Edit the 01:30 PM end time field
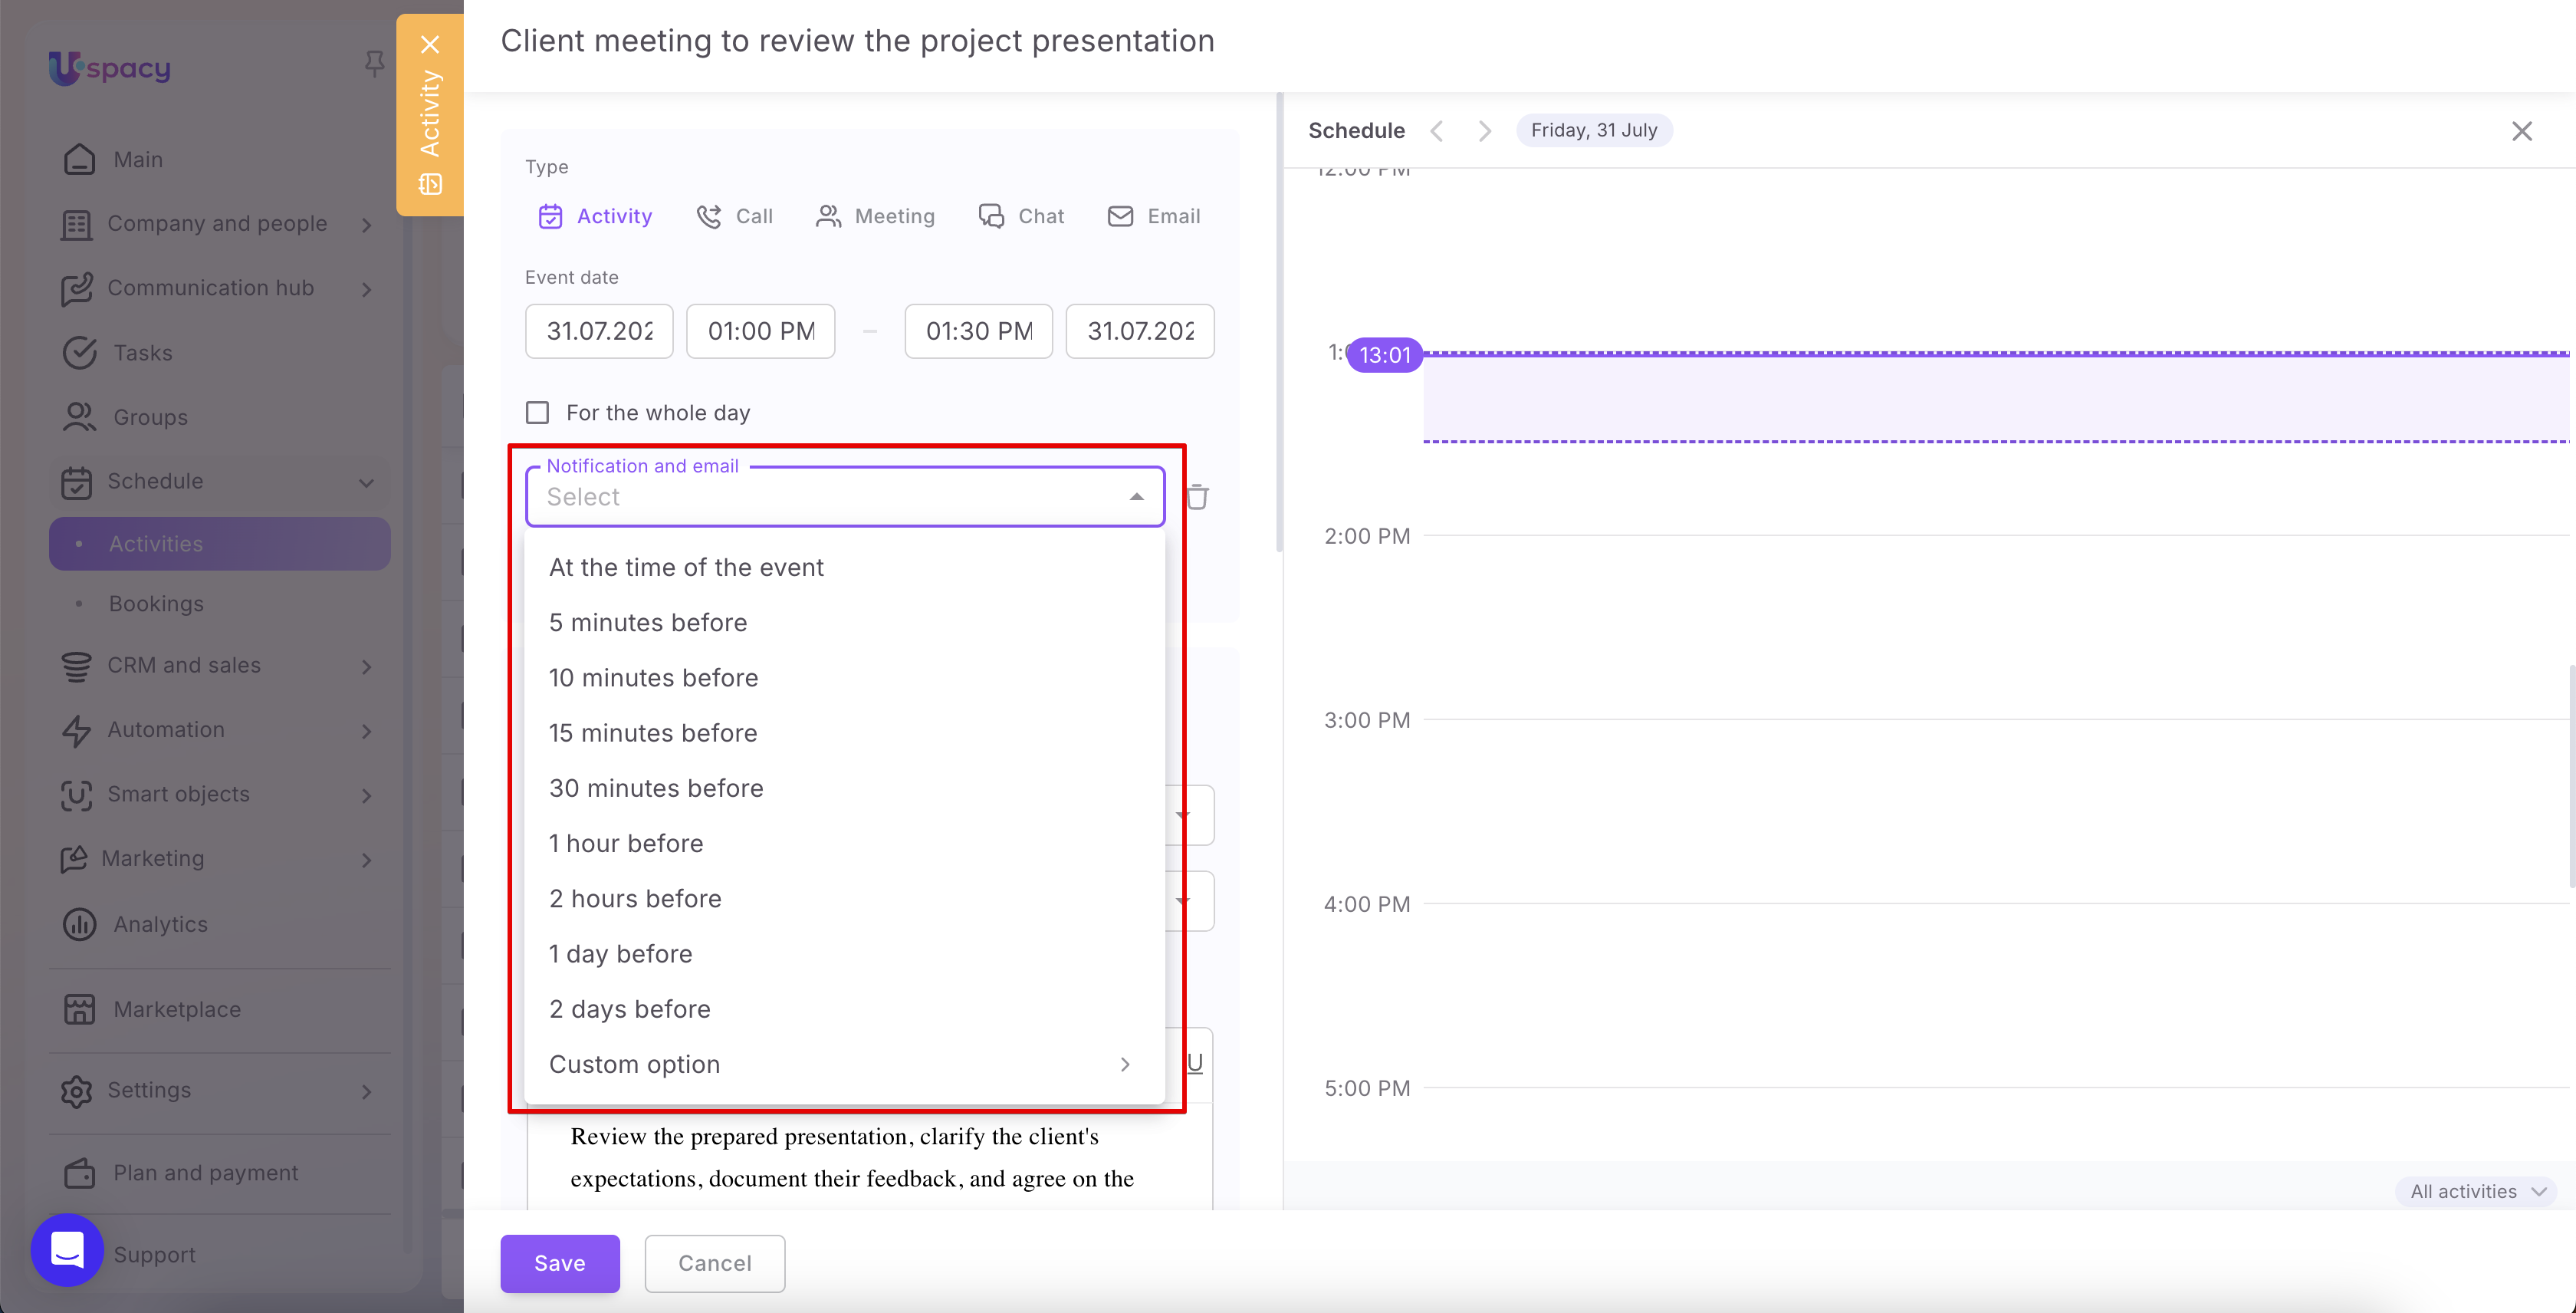Screen dimensions: 2576x1313 click(x=979, y=331)
